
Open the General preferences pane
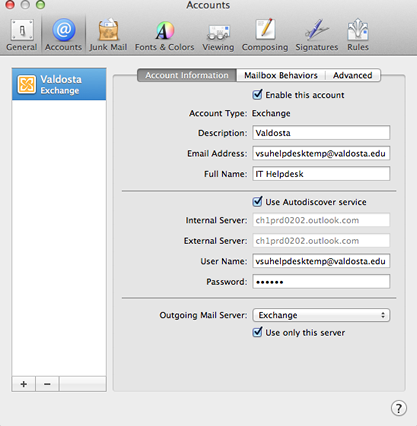[x=22, y=35]
